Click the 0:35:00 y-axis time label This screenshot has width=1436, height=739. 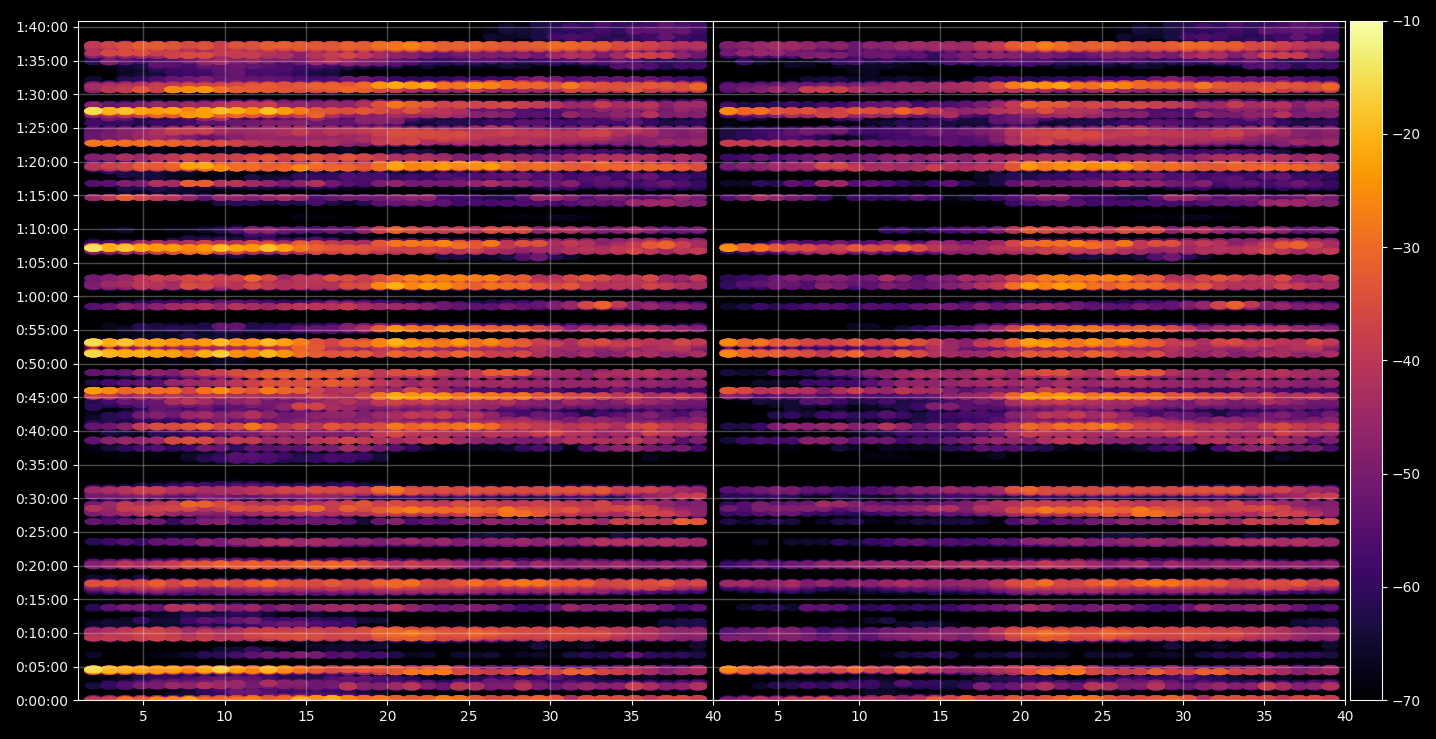(x=42, y=465)
